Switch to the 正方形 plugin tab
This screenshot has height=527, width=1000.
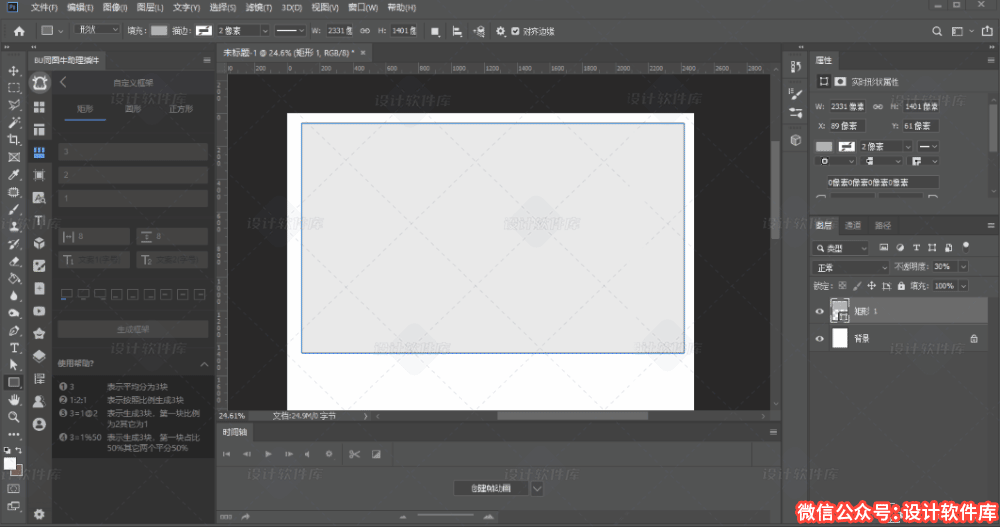pyautogui.click(x=181, y=108)
